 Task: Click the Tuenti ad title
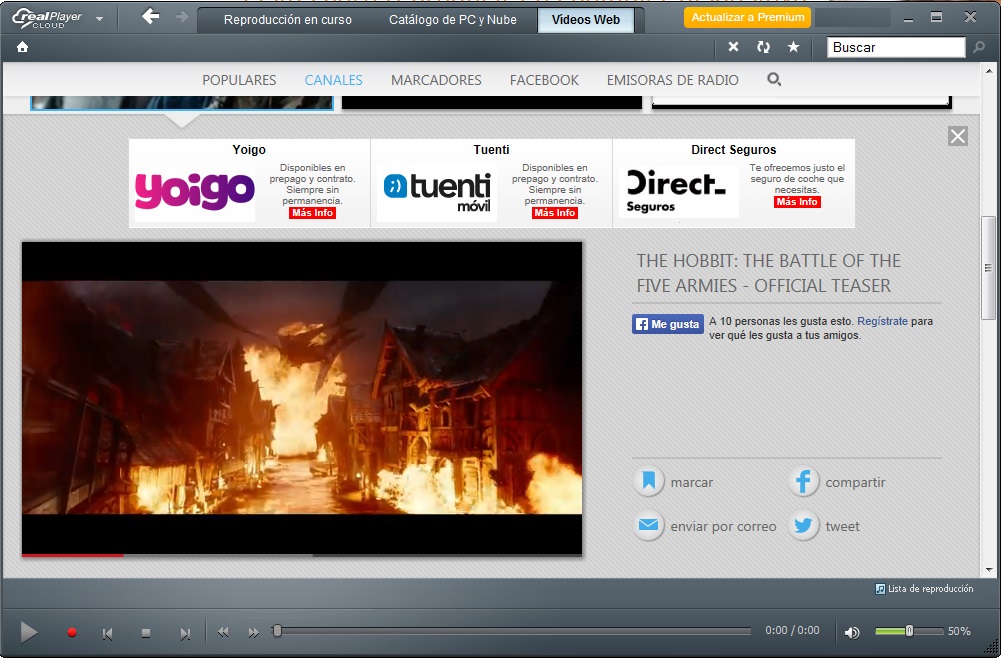tap(492, 149)
